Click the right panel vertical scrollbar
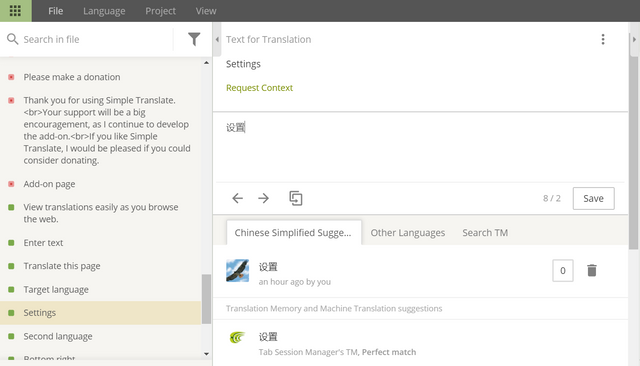 [633, 153]
